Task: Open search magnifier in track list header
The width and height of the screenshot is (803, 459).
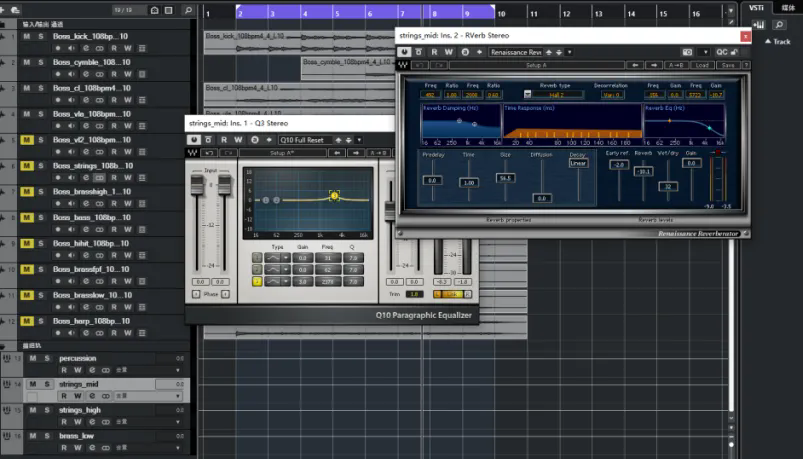Action: click(x=188, y=10)
